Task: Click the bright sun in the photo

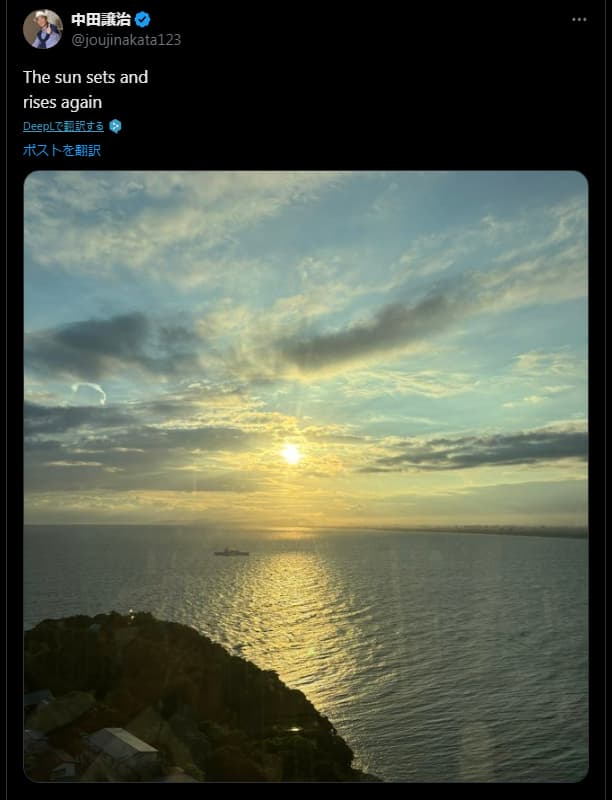Action: click(x=291, y=454)
